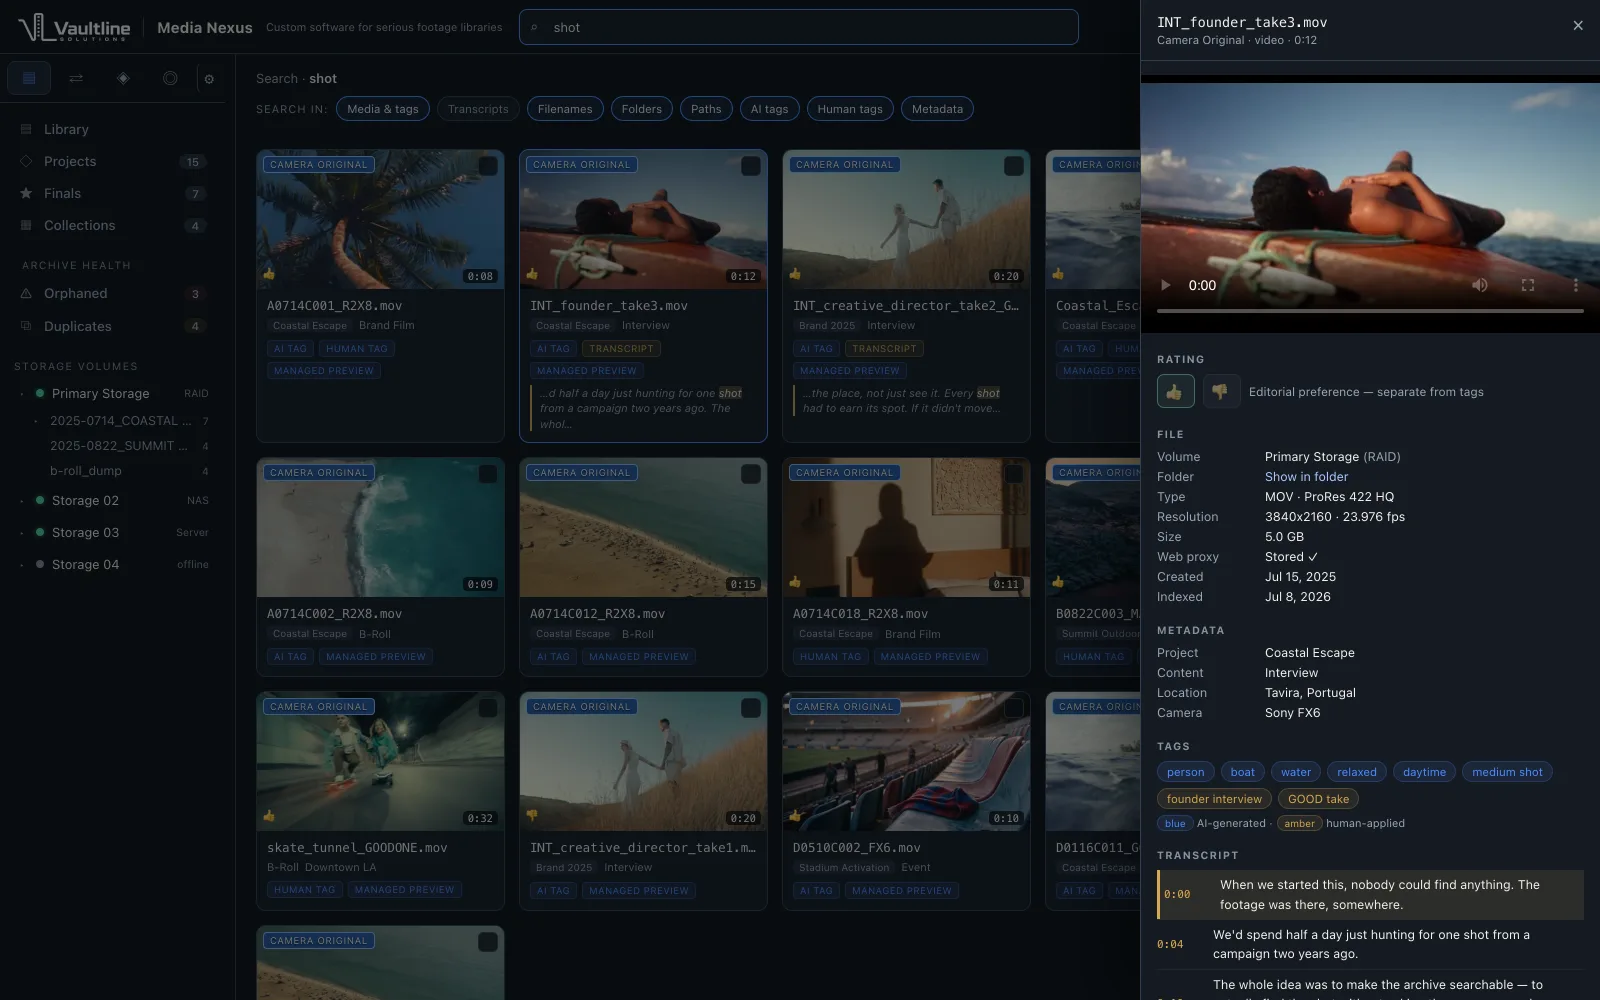Toggle the AI tags search filter
1600x1000 pixels.
pos(769,109)
